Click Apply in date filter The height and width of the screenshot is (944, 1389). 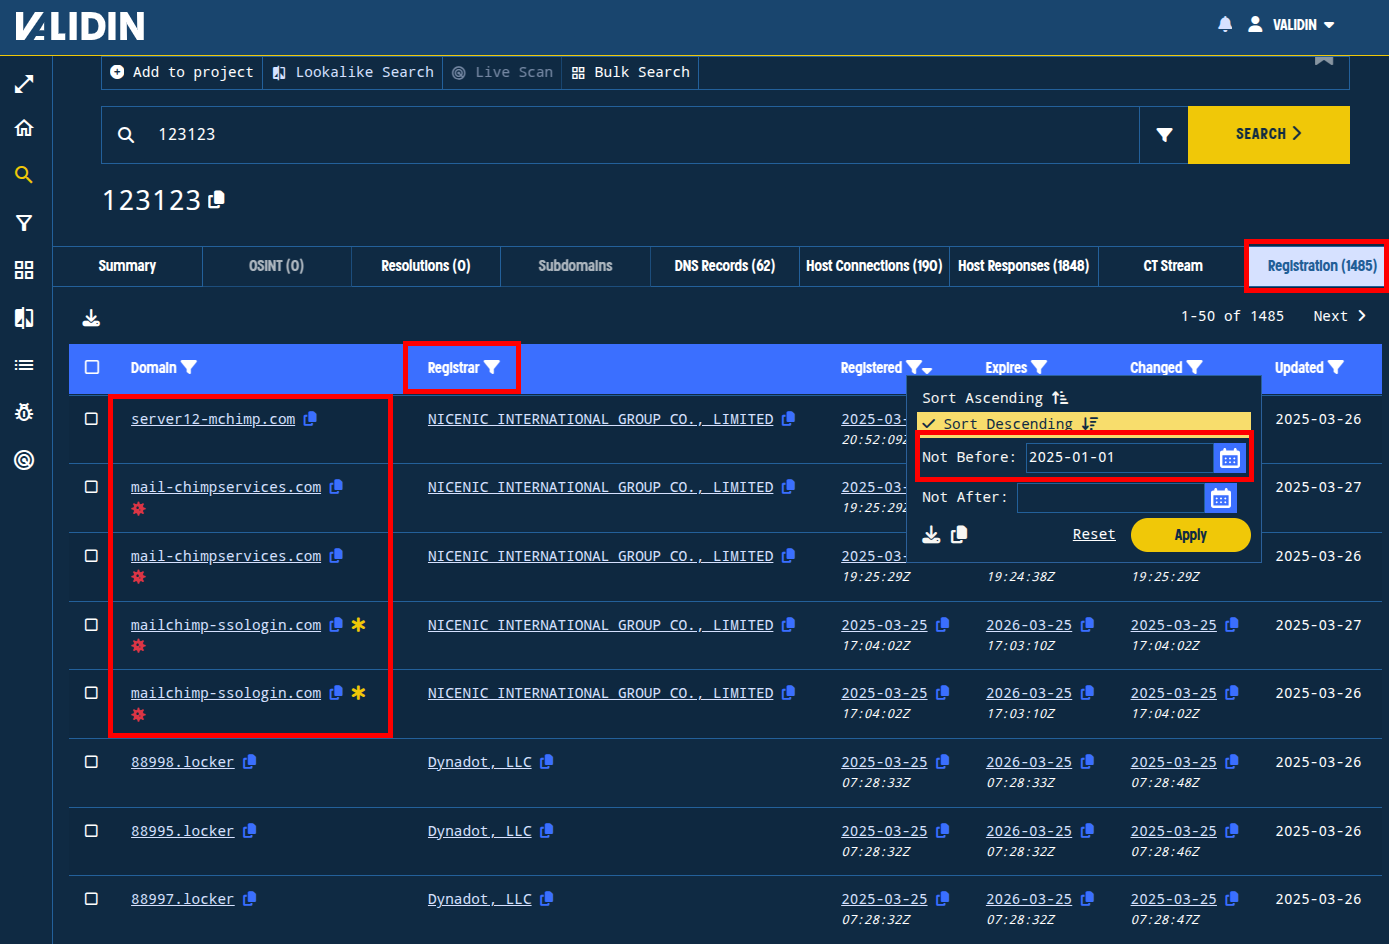[1190, 535]
